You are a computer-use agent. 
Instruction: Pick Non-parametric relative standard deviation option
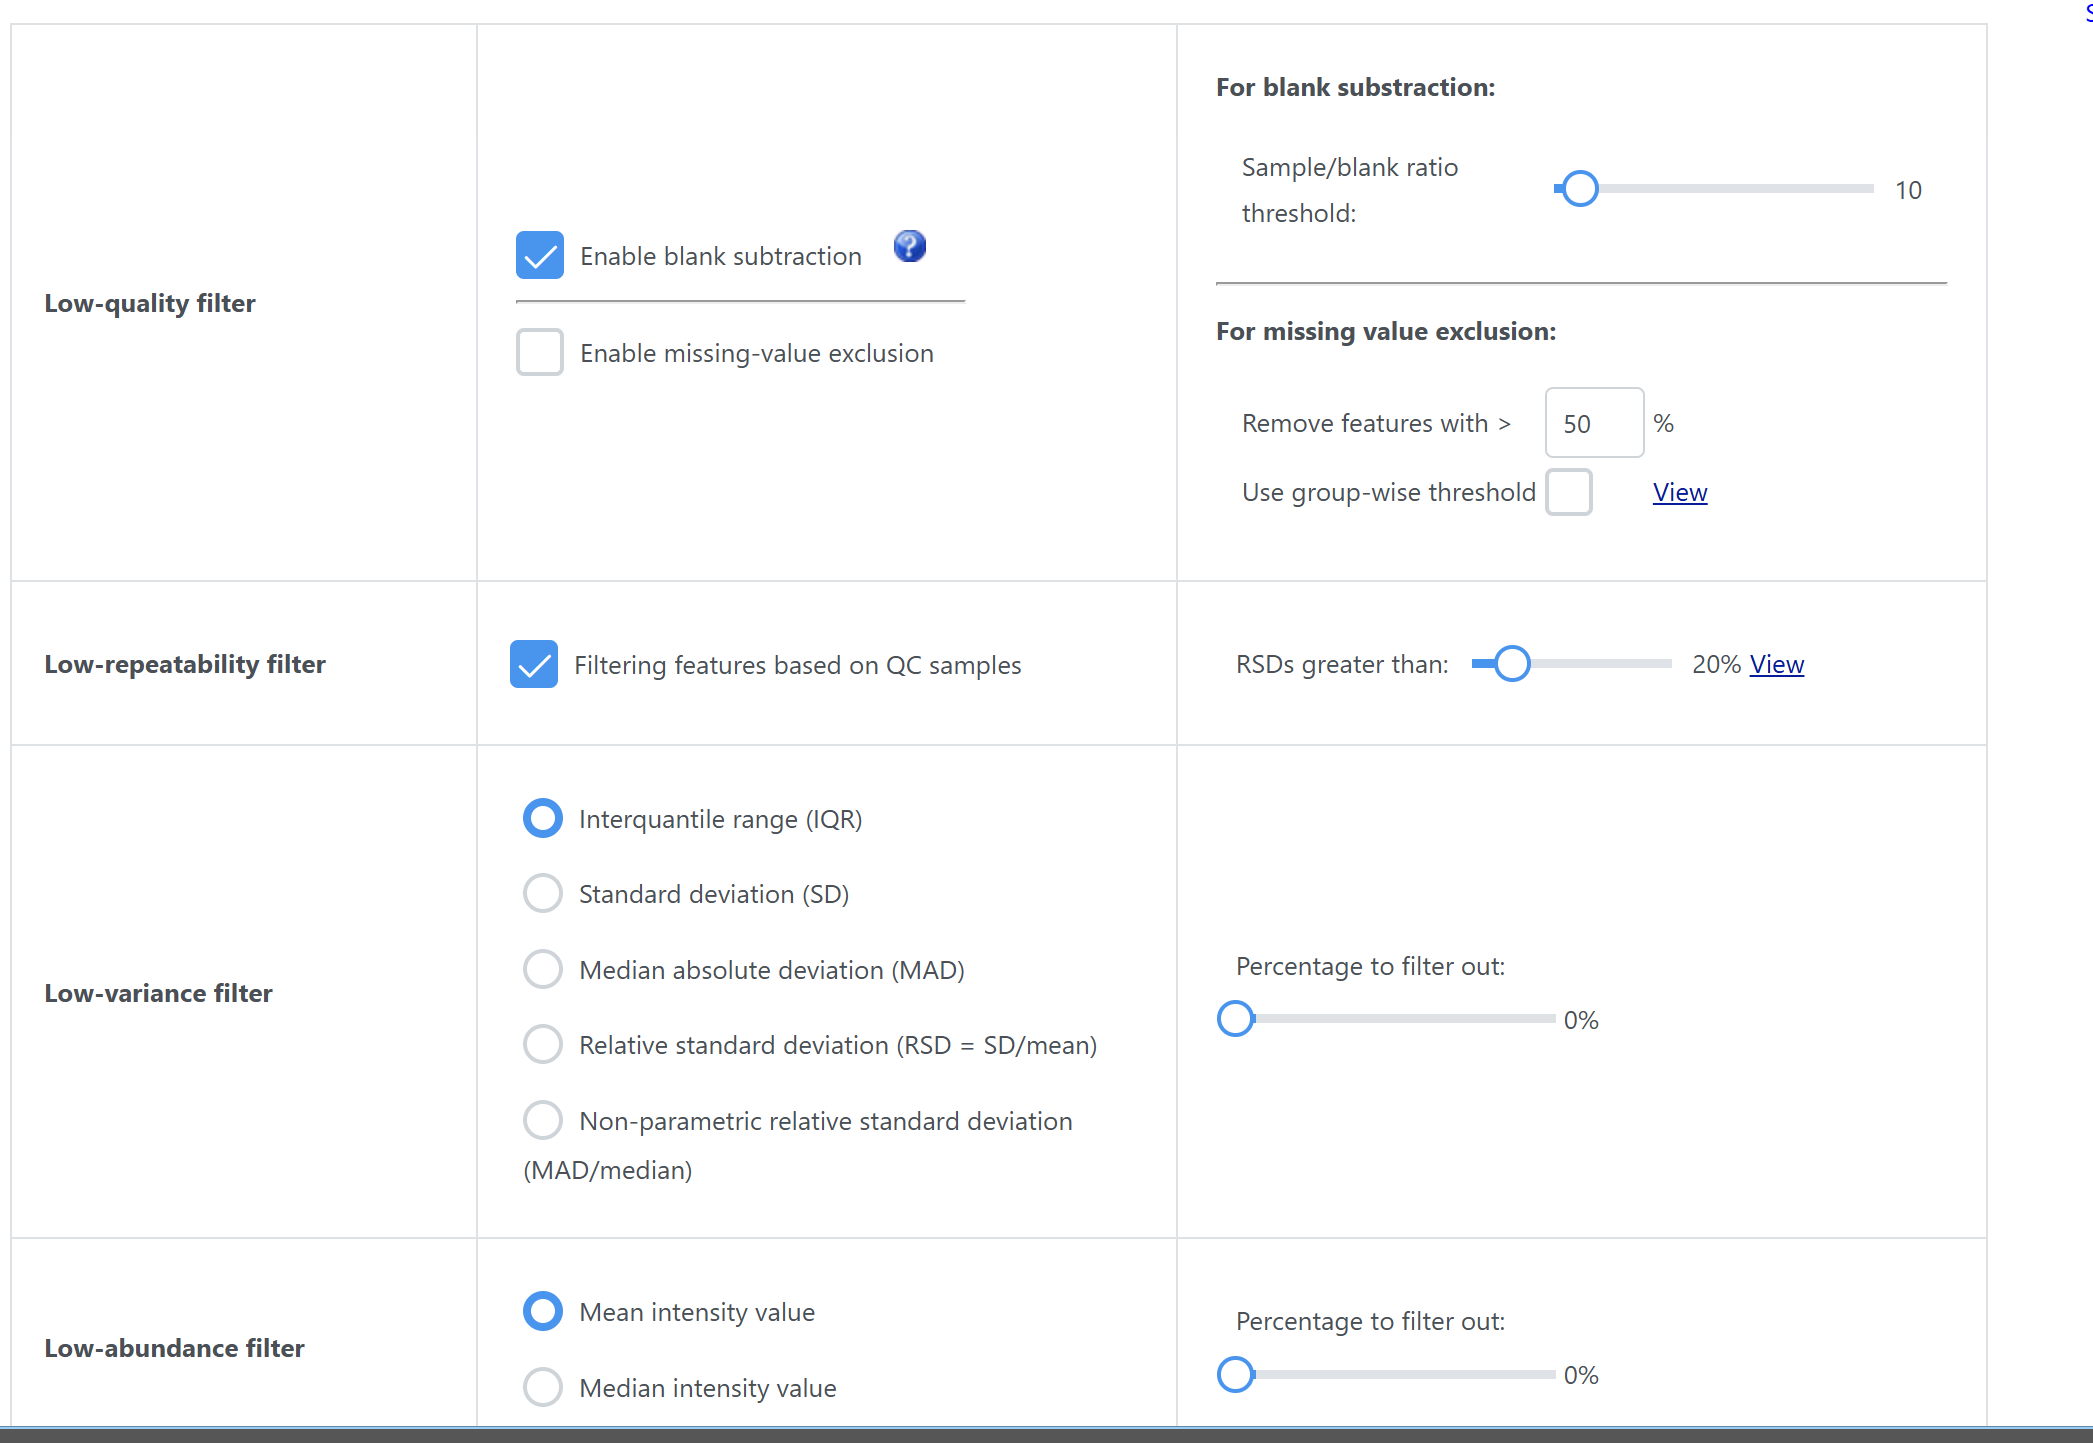point(543,1120)
